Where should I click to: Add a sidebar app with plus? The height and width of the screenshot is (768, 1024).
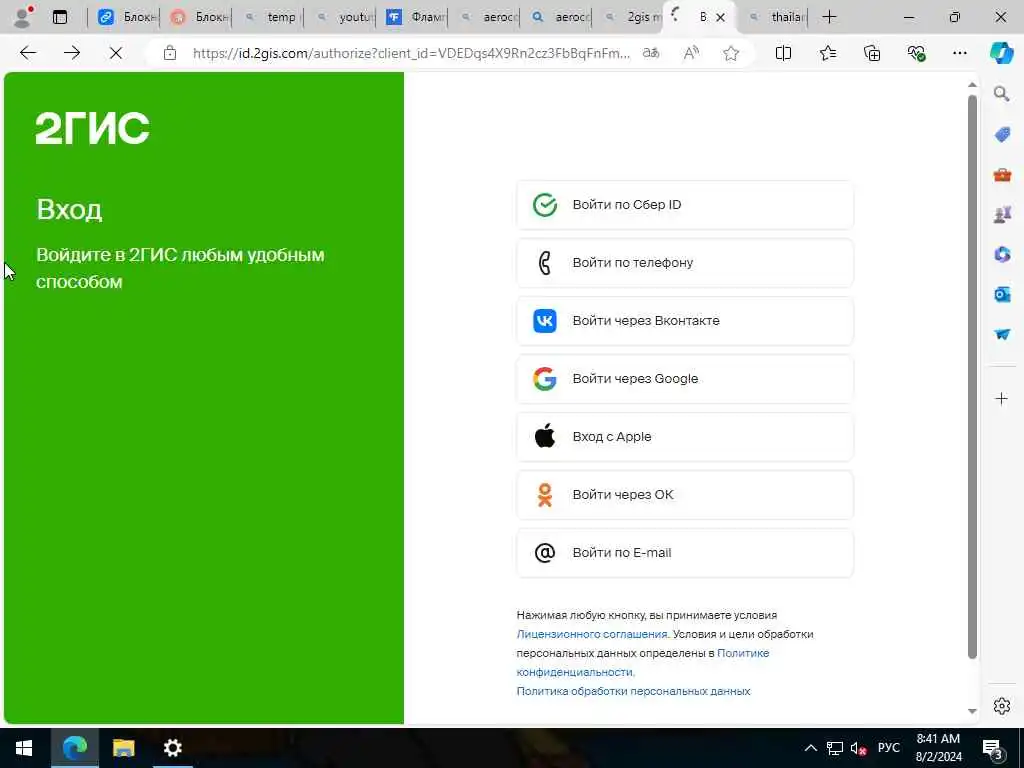[x=1001, y=399]
